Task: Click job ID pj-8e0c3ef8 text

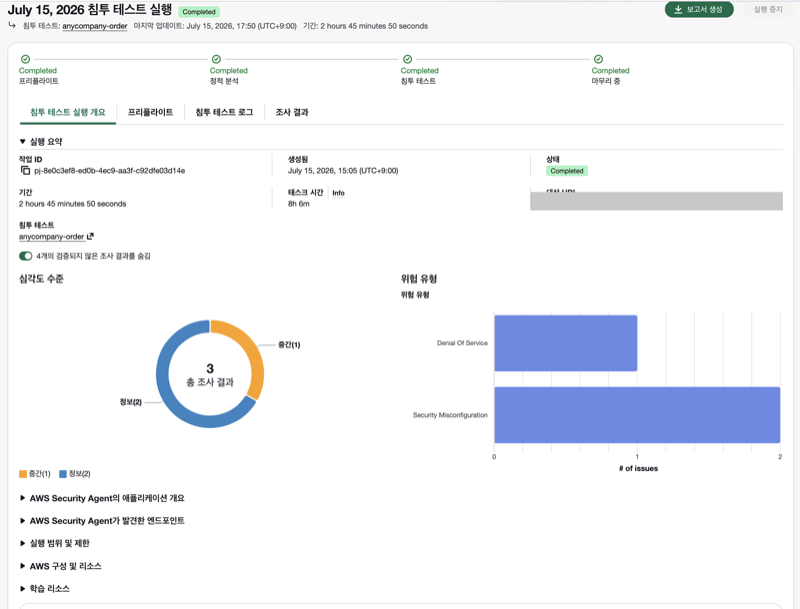Action: (109, 170)
